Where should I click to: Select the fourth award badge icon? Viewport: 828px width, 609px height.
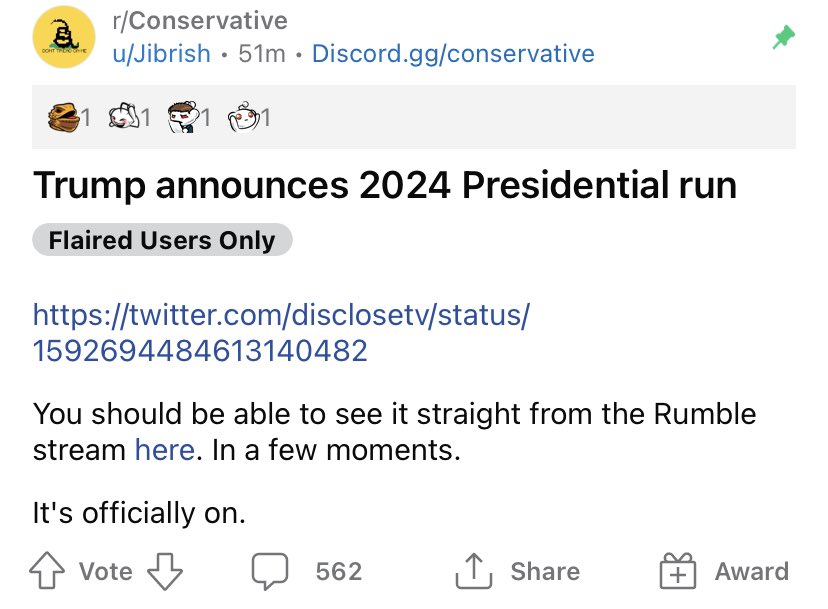[244, 117]
